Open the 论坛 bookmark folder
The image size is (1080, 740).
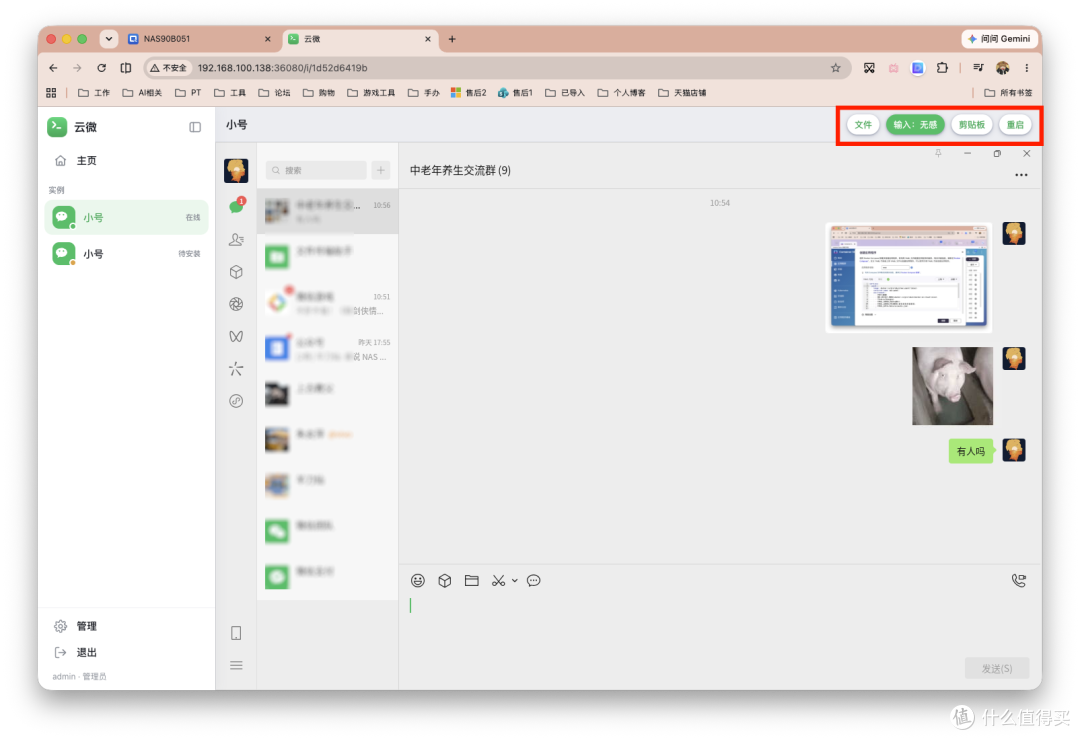tap(274, 92)
